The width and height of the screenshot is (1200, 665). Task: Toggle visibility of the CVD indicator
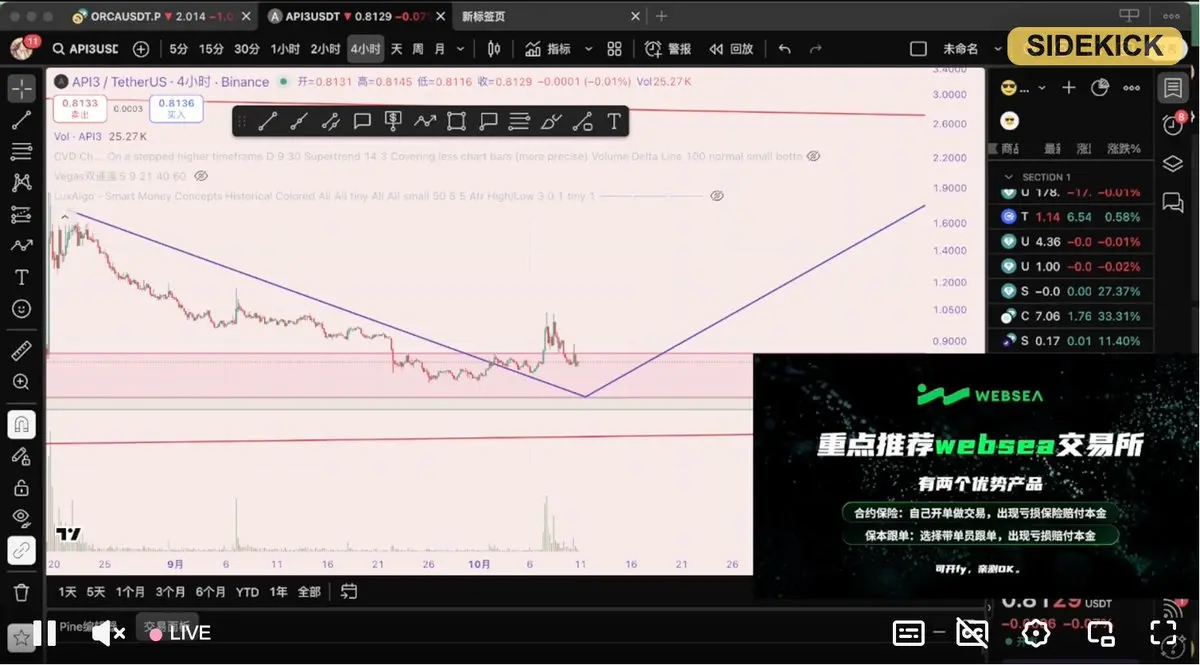click(814, 157)
